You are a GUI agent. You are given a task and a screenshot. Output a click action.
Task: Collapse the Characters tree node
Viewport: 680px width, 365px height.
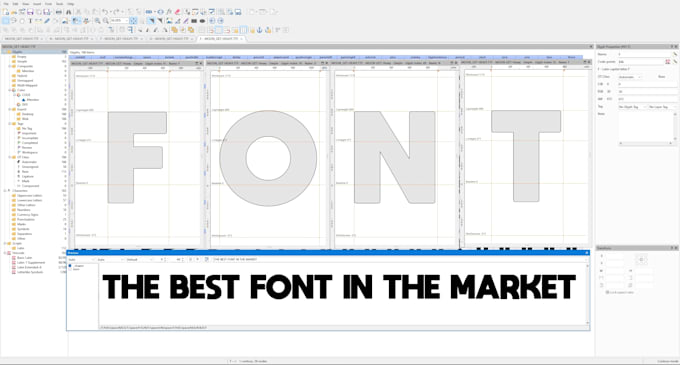5,190
